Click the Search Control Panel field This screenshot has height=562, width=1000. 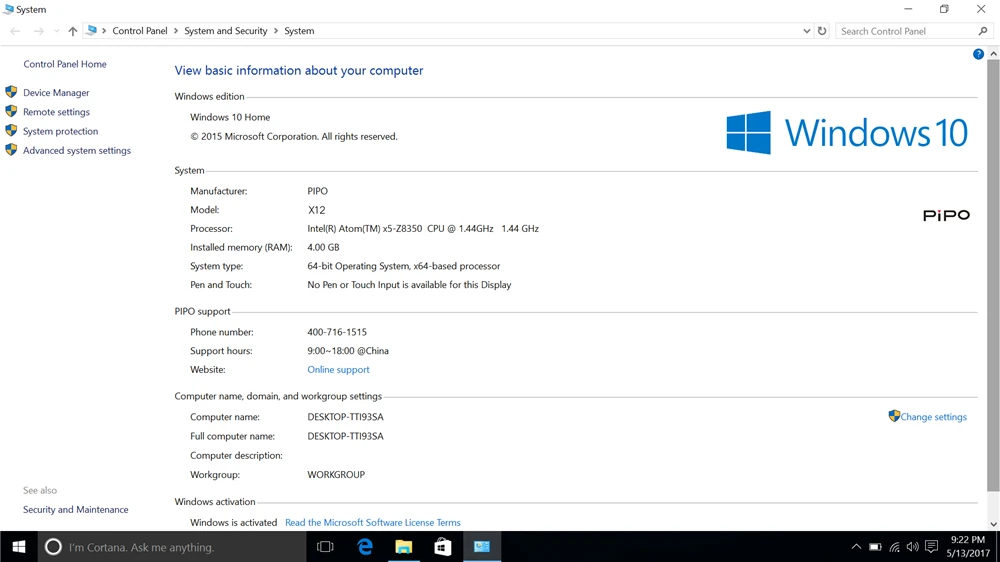click(908, 31)
